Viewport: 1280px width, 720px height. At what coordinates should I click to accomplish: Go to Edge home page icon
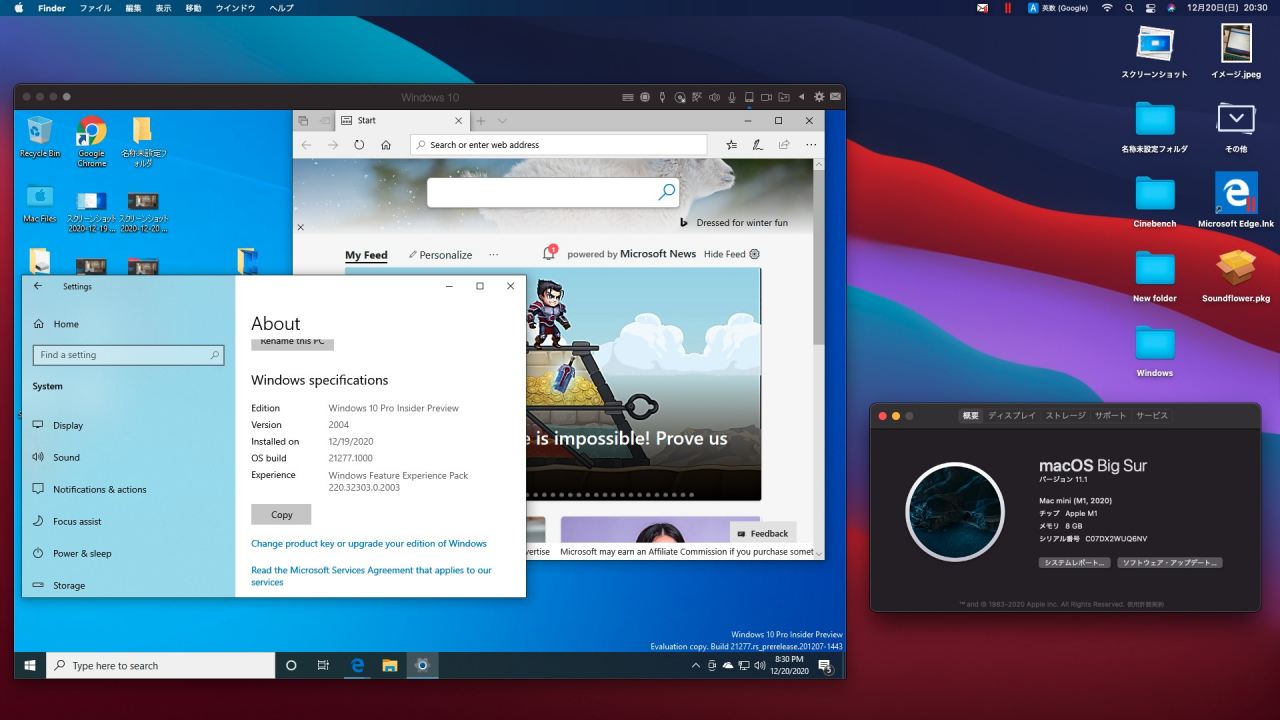tap(386, 145)
